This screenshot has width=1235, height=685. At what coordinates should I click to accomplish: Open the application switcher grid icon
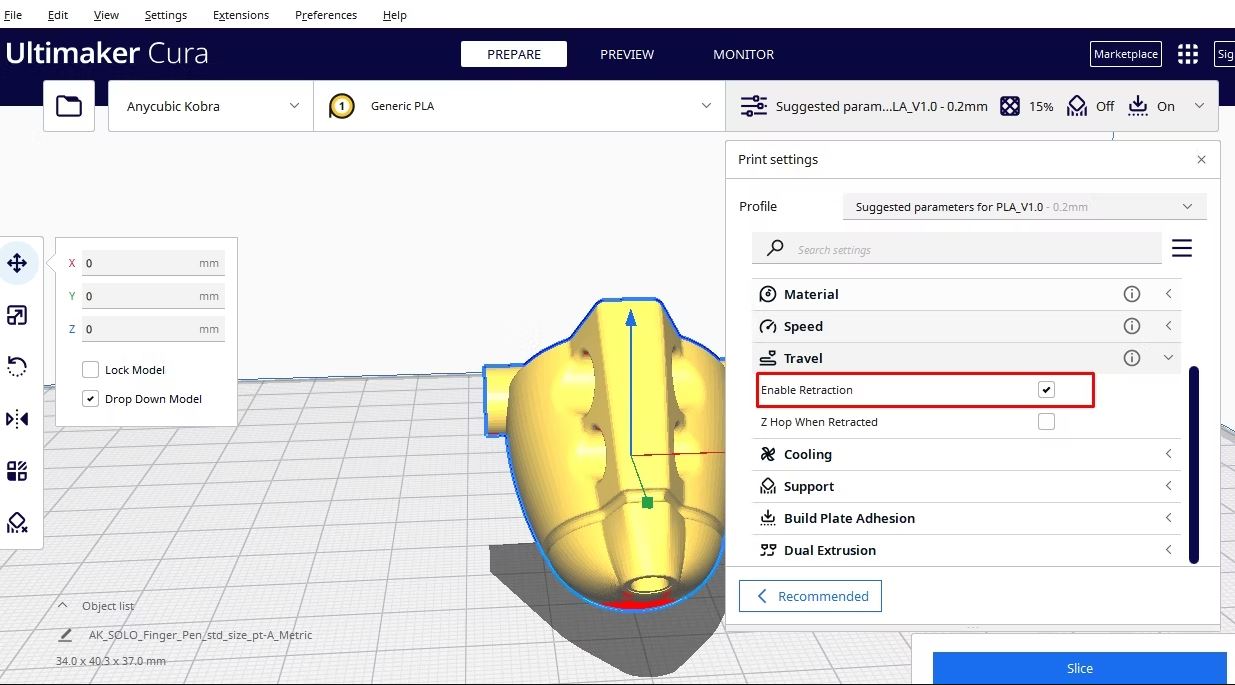point(1187,54)
